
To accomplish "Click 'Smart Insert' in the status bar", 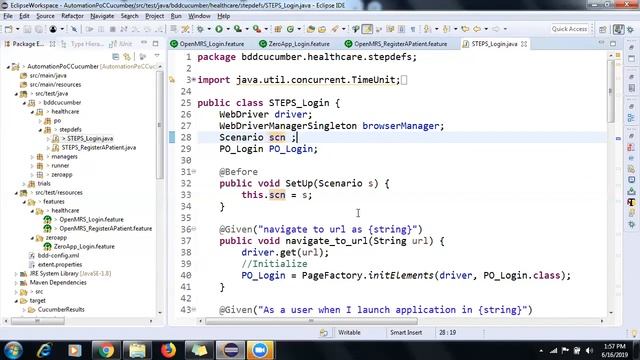I will tap(406, 333).
